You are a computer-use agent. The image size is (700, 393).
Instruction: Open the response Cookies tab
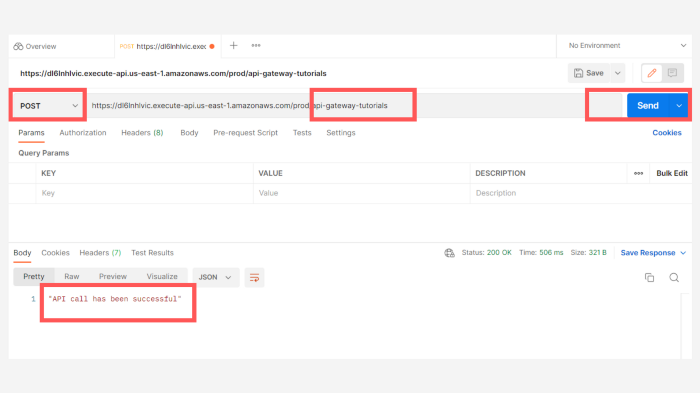click(x=55, y=253)
